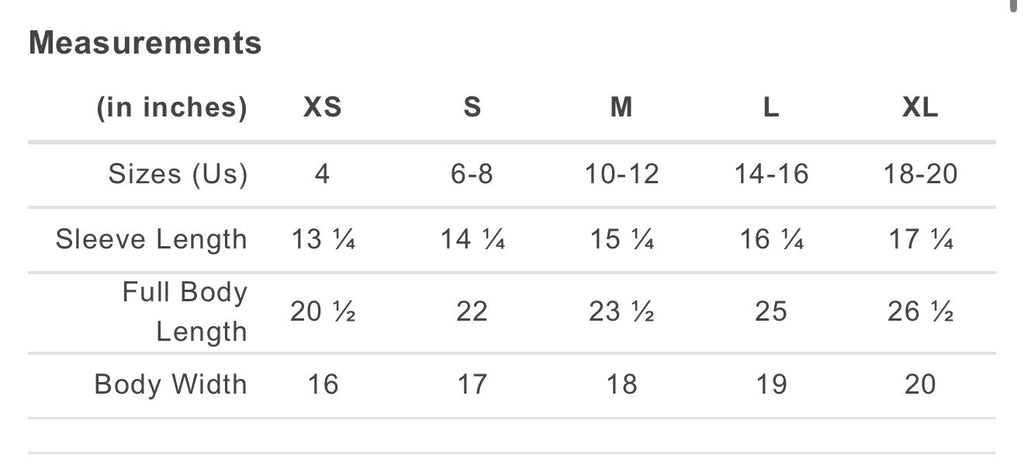The width and height of the screenshot is (1024, 469).
Task: Click body width 17 for S
Action: (472, 384)
